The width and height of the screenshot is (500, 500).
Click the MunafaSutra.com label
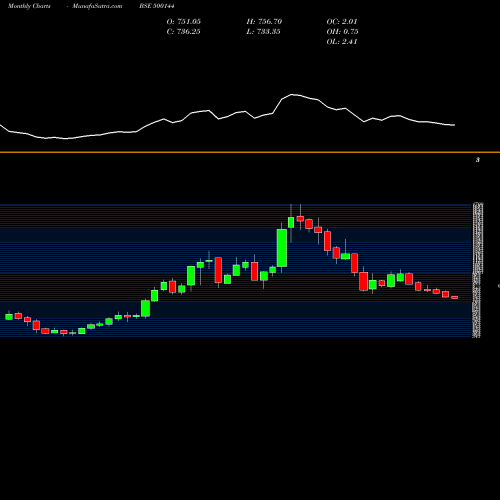(x=97, y=6)
